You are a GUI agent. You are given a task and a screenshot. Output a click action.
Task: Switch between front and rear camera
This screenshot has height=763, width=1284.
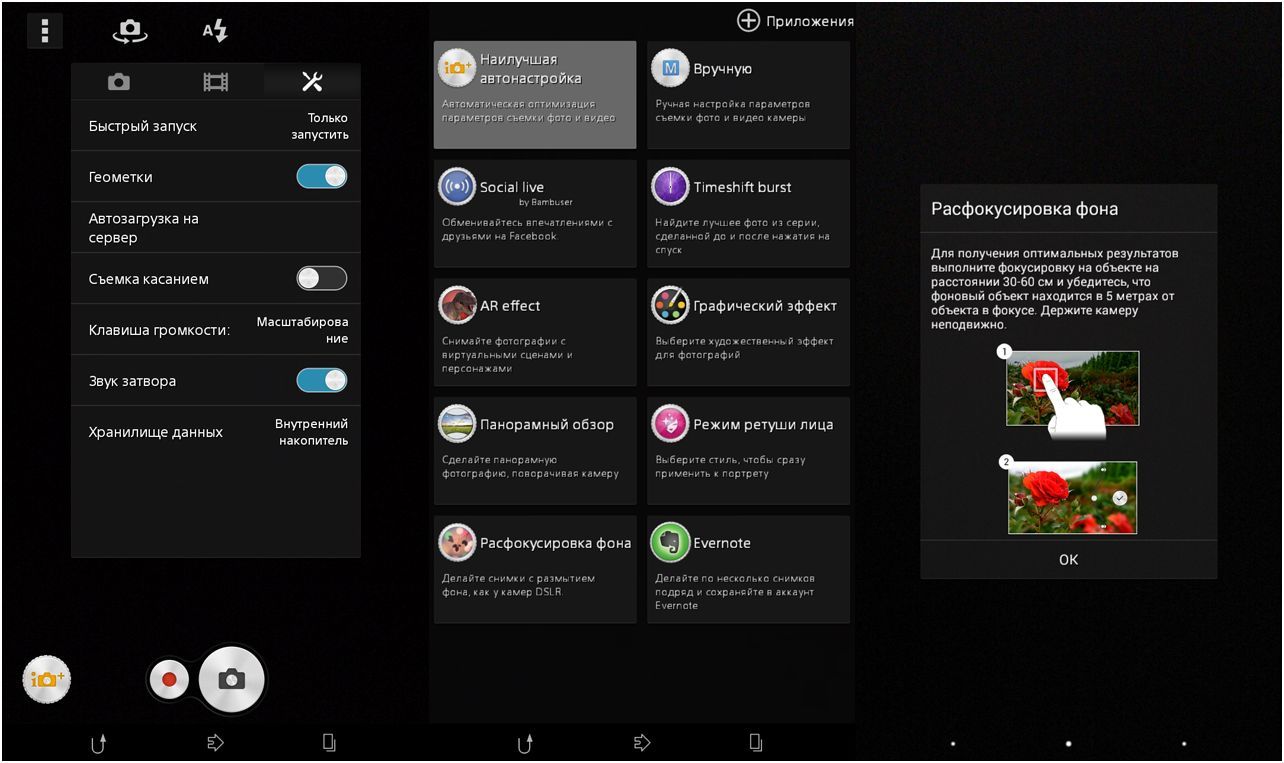click(x=129, y=31)
